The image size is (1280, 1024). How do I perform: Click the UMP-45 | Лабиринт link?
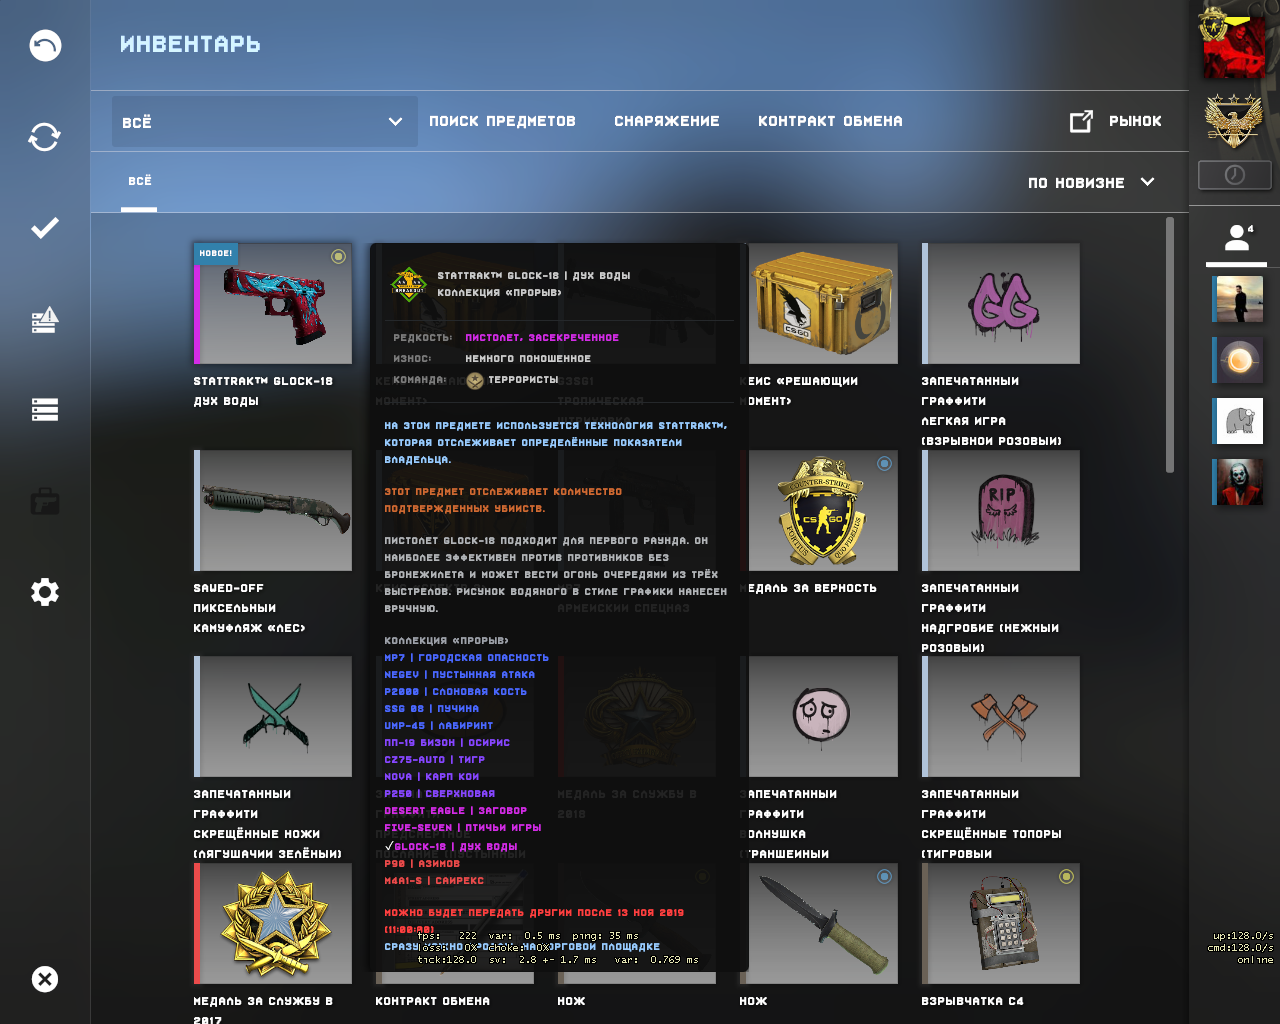point(439,726)
